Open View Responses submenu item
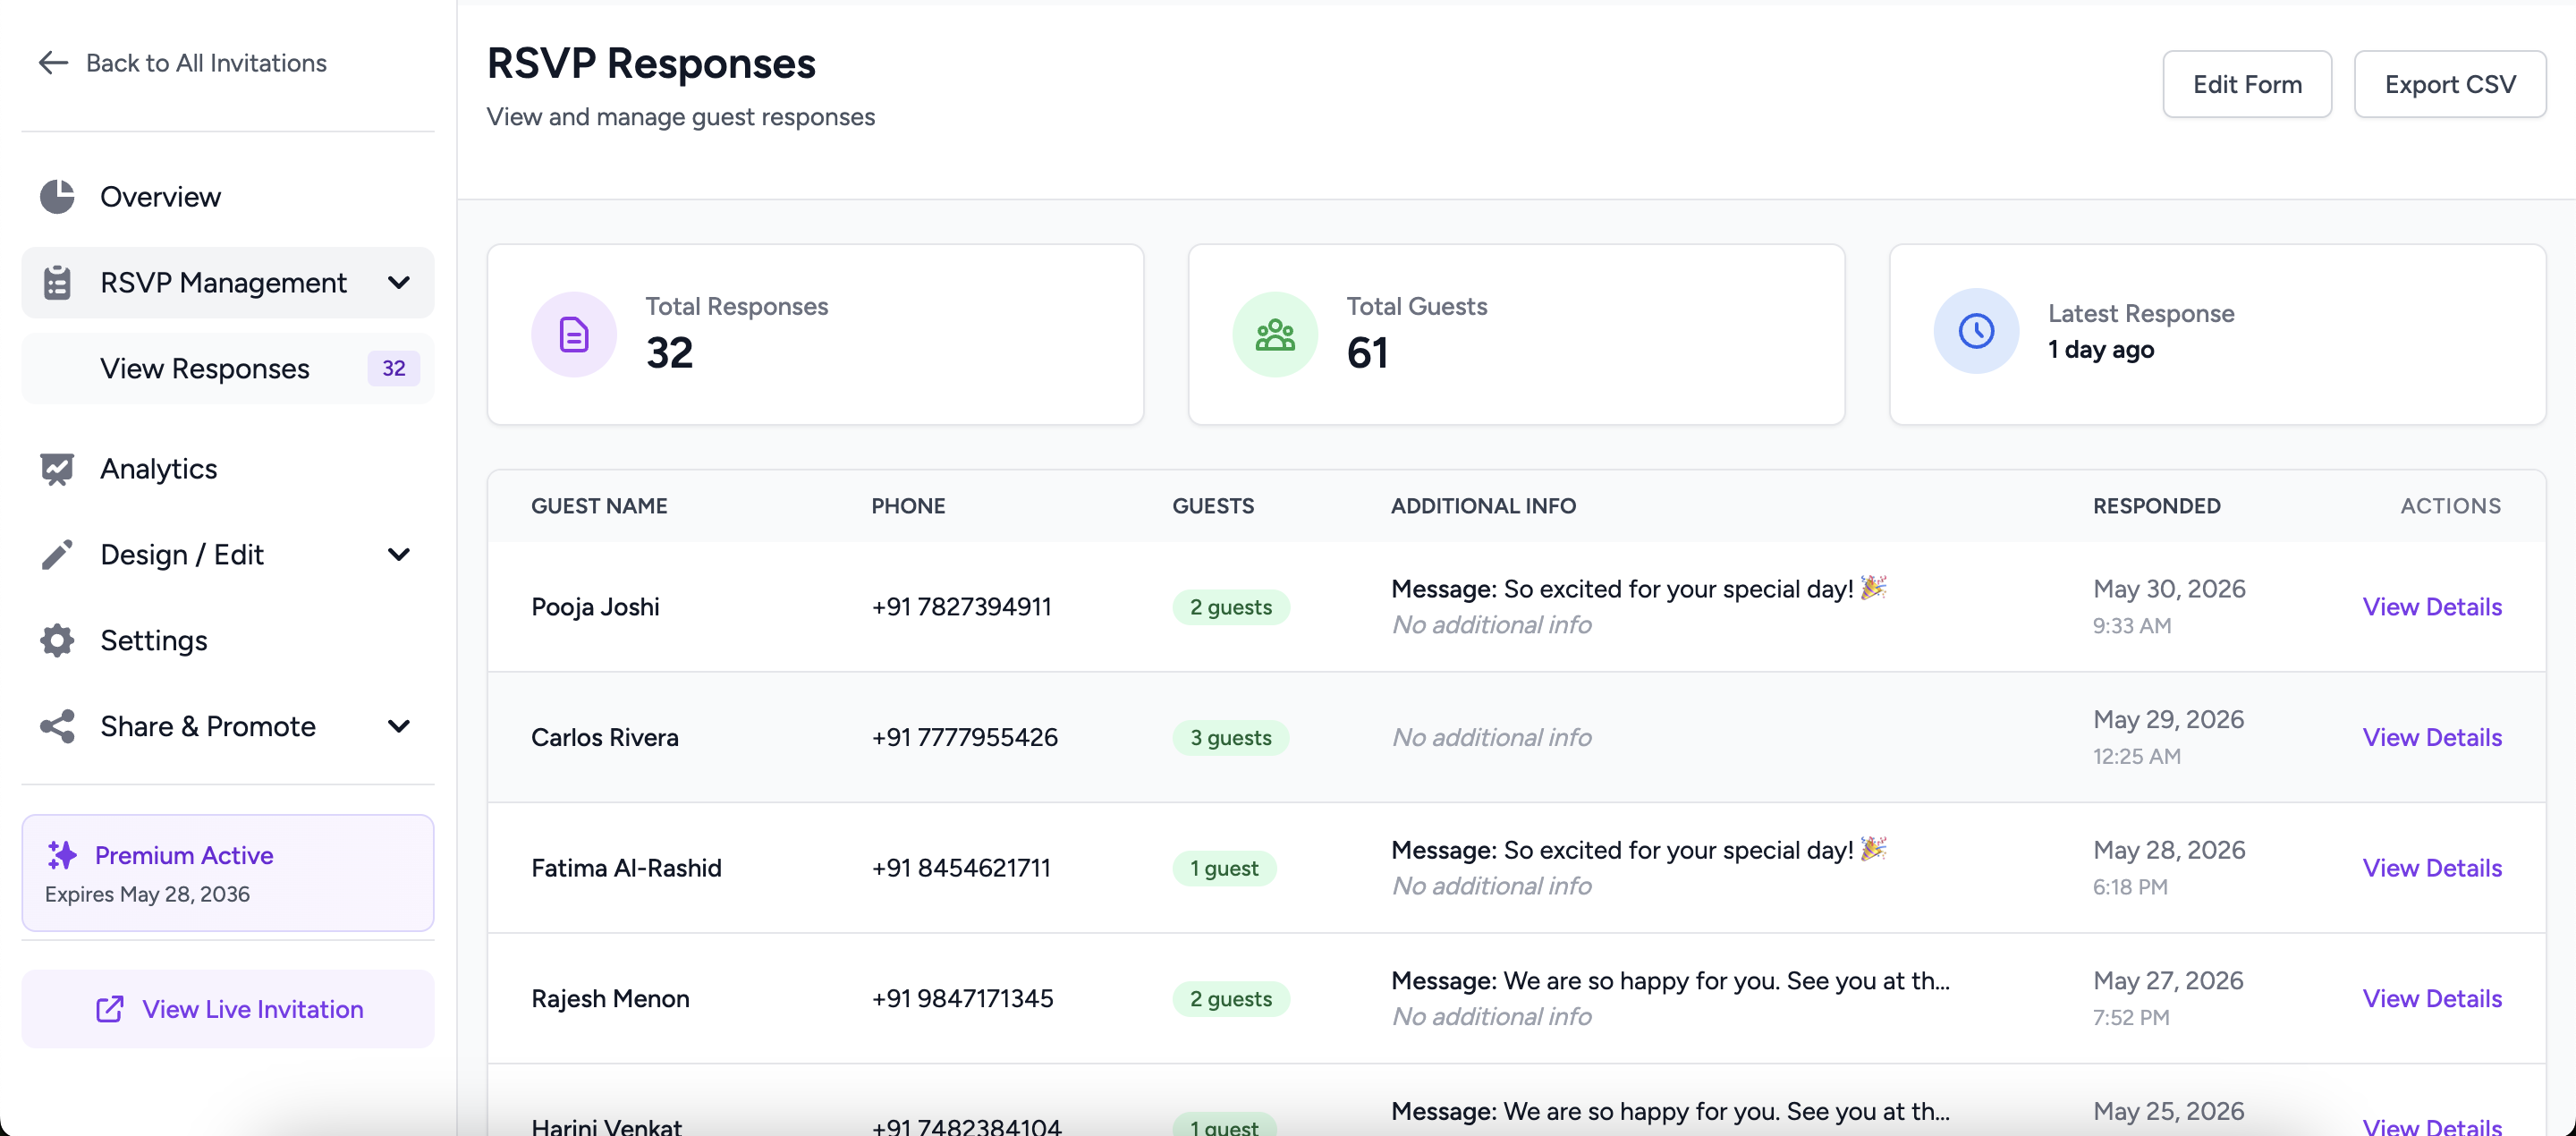 point(228,369)
